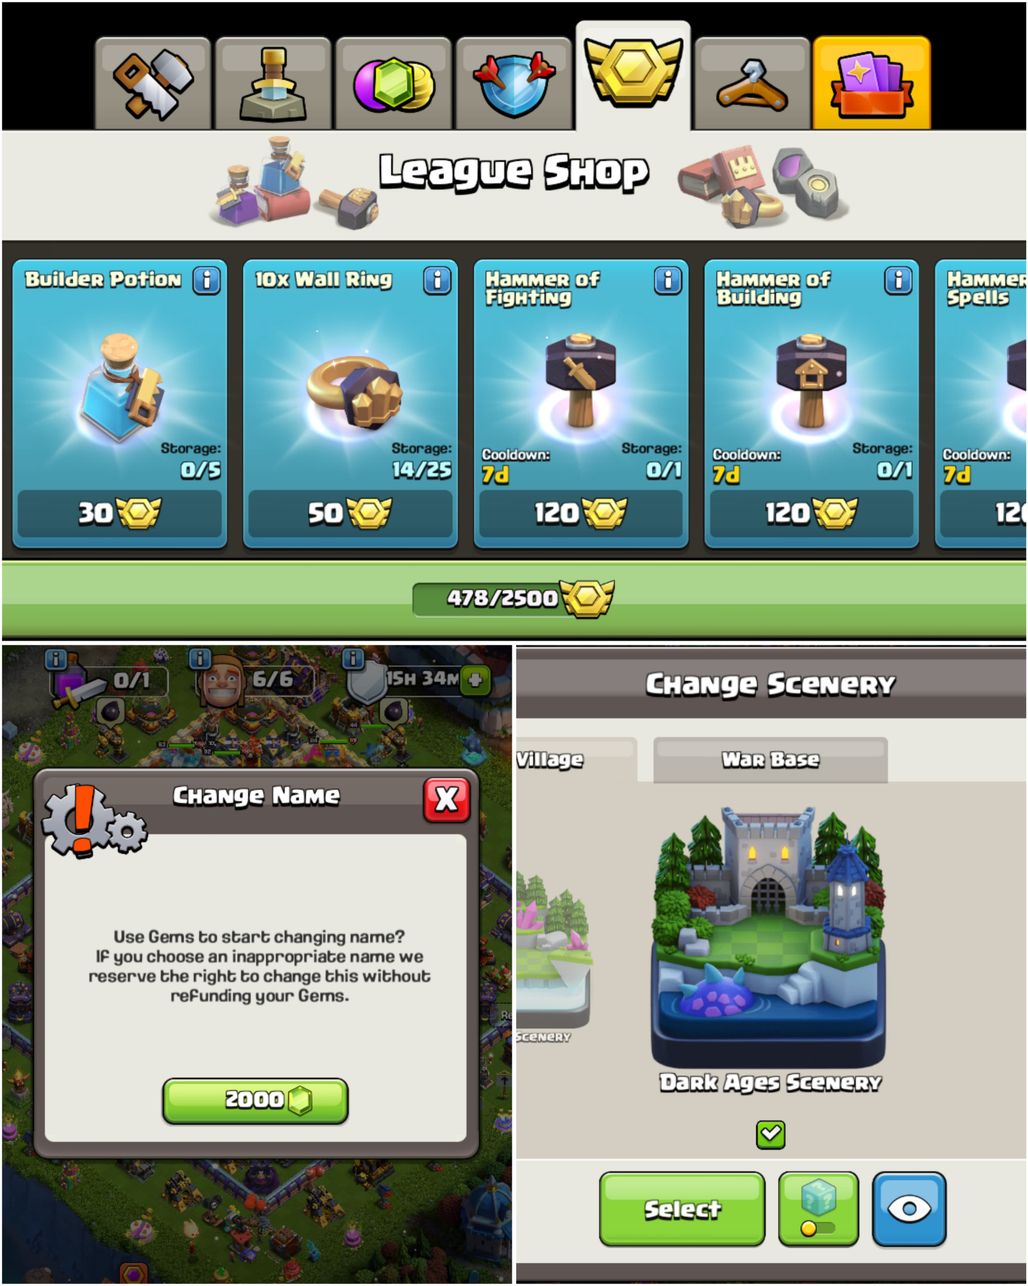Close the Change Name dialog
Screen dimensions: 1028x1286
coord(447,798)
